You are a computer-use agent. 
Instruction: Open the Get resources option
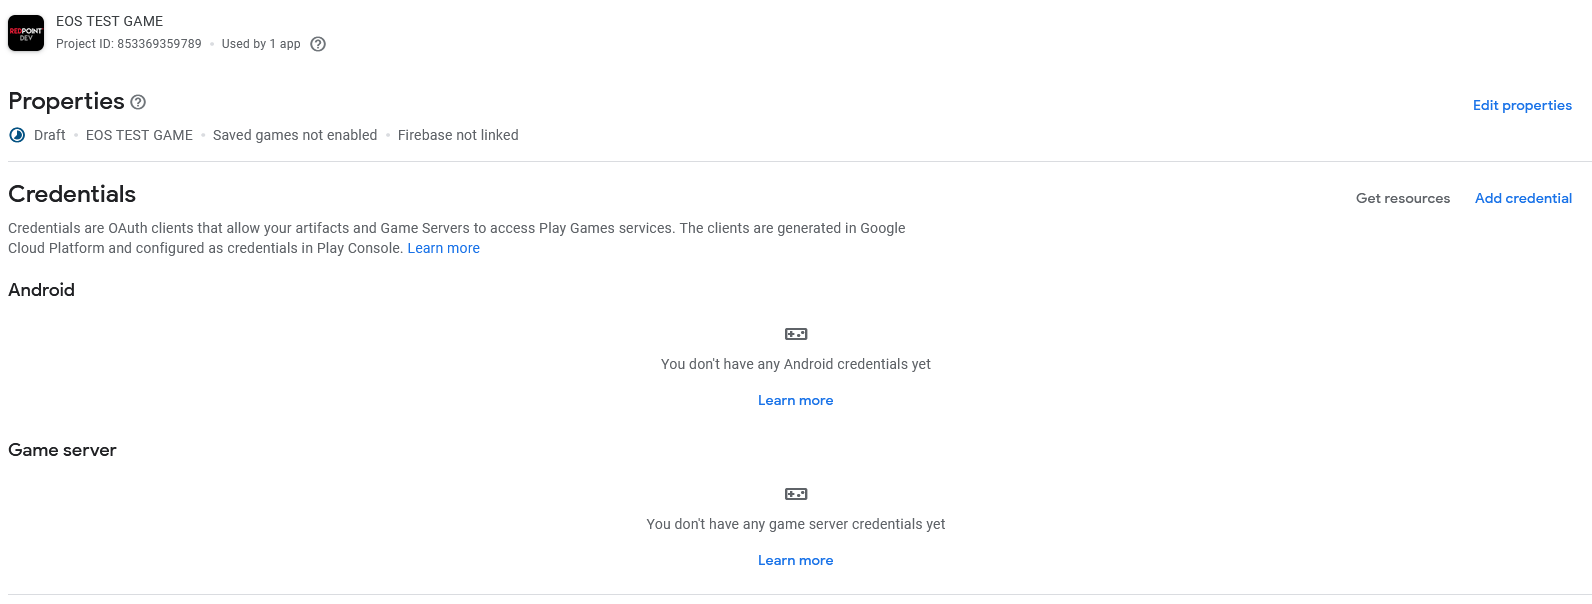pyautogui.click(x=1403, y=198)
